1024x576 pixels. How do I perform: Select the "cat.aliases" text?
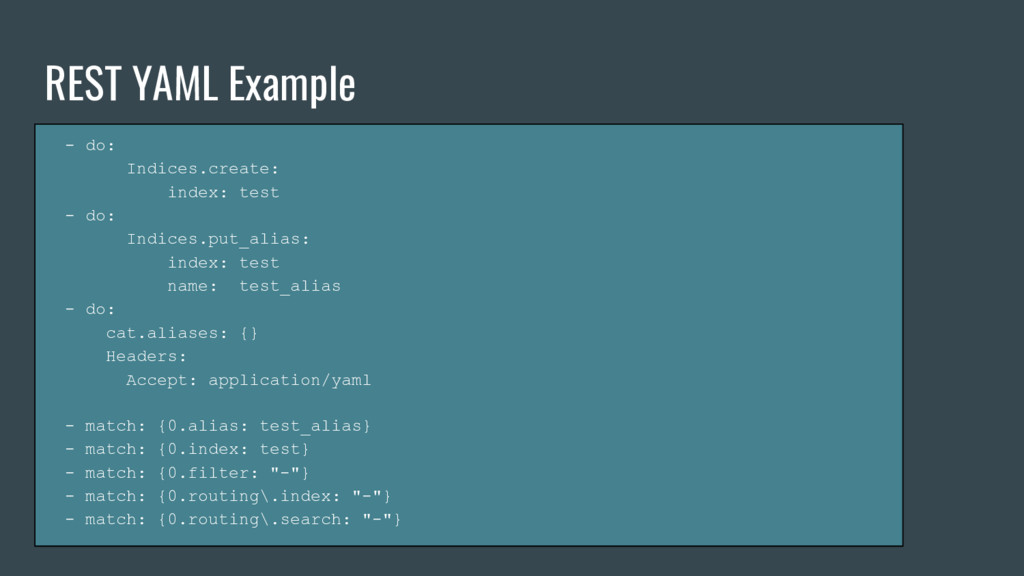pos(166,332)
